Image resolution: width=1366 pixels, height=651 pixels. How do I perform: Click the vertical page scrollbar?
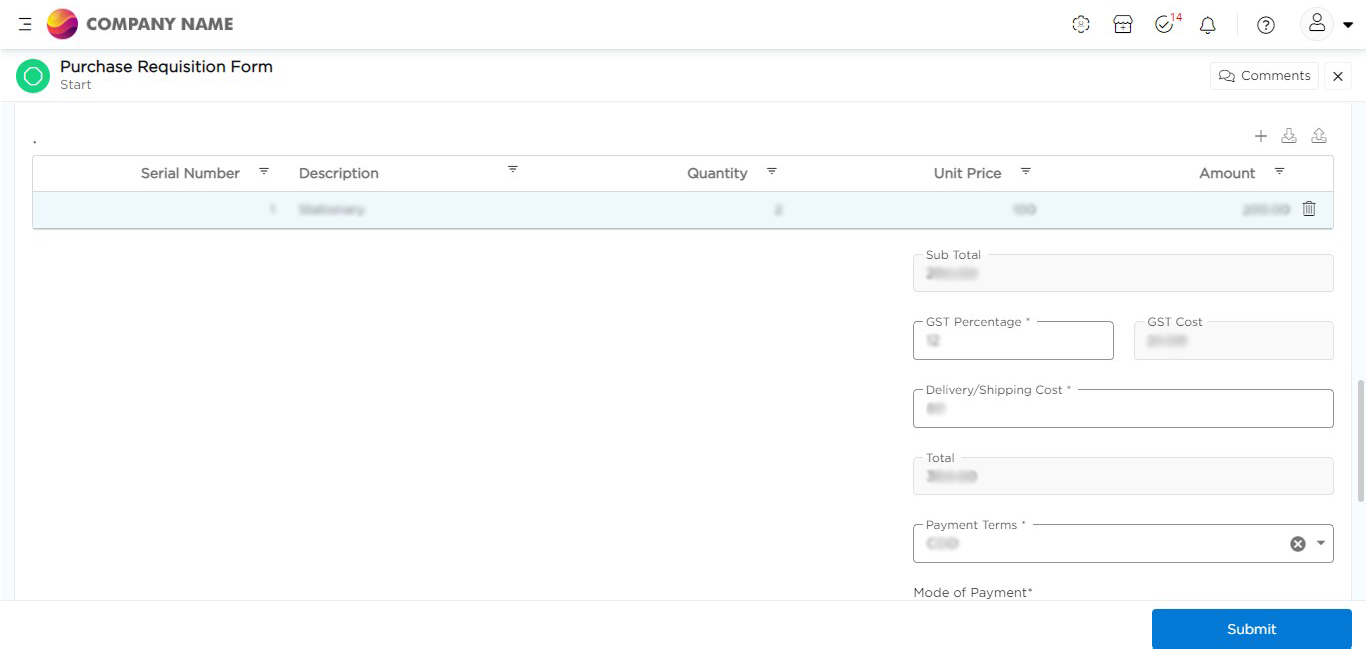coord(1360,440)
